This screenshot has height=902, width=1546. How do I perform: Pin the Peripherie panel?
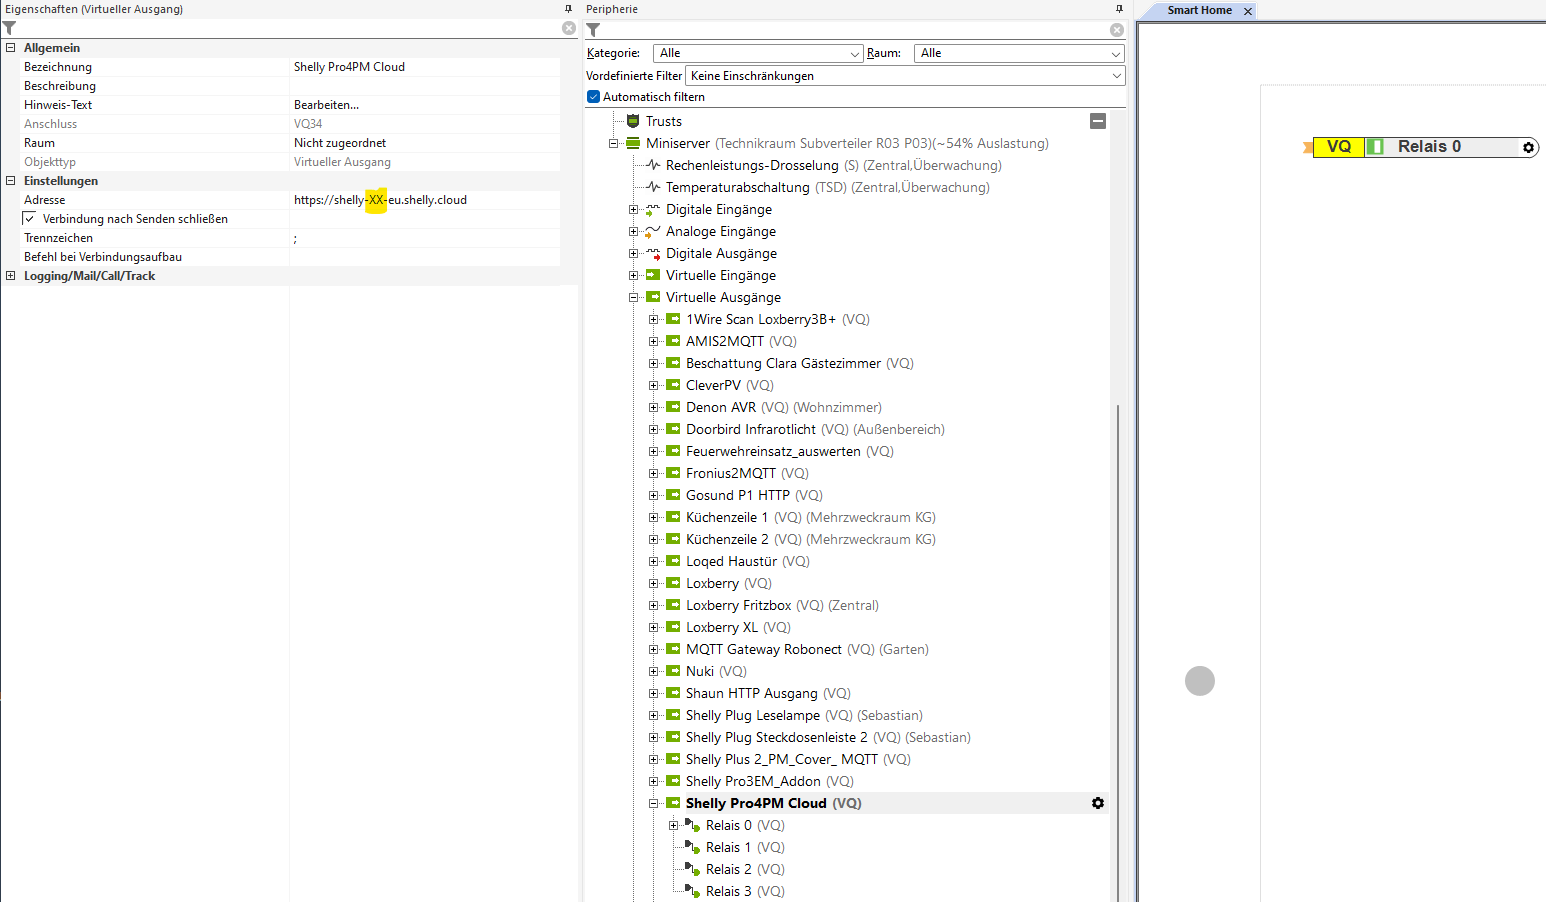tap(1119, 9)
